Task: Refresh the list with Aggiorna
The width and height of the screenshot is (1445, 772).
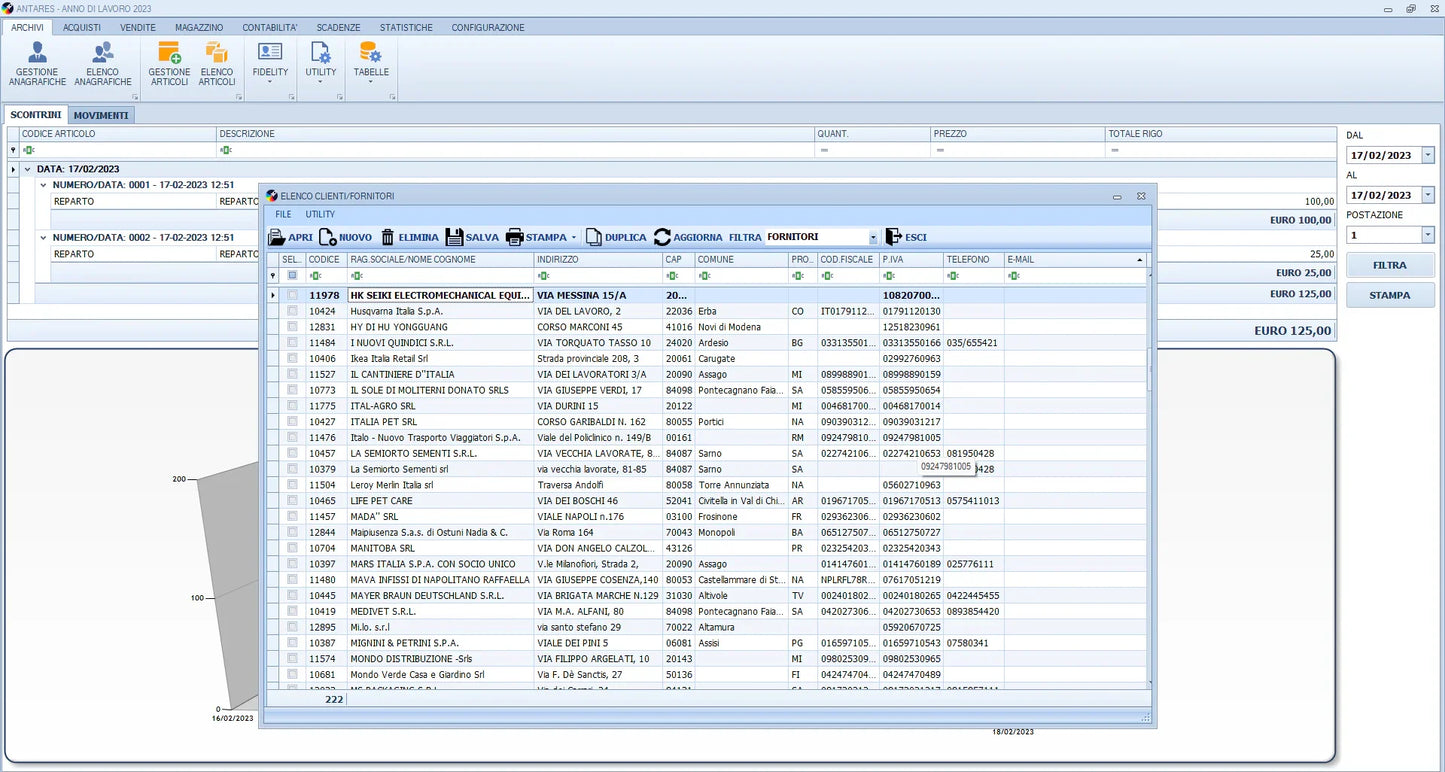Action: coord(688,237)
